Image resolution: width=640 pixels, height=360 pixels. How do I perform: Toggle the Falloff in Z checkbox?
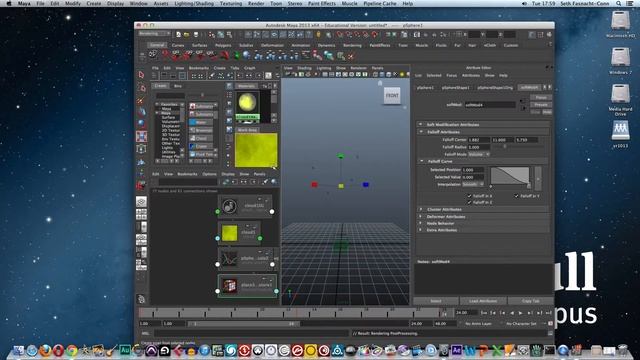pos(469,202)
